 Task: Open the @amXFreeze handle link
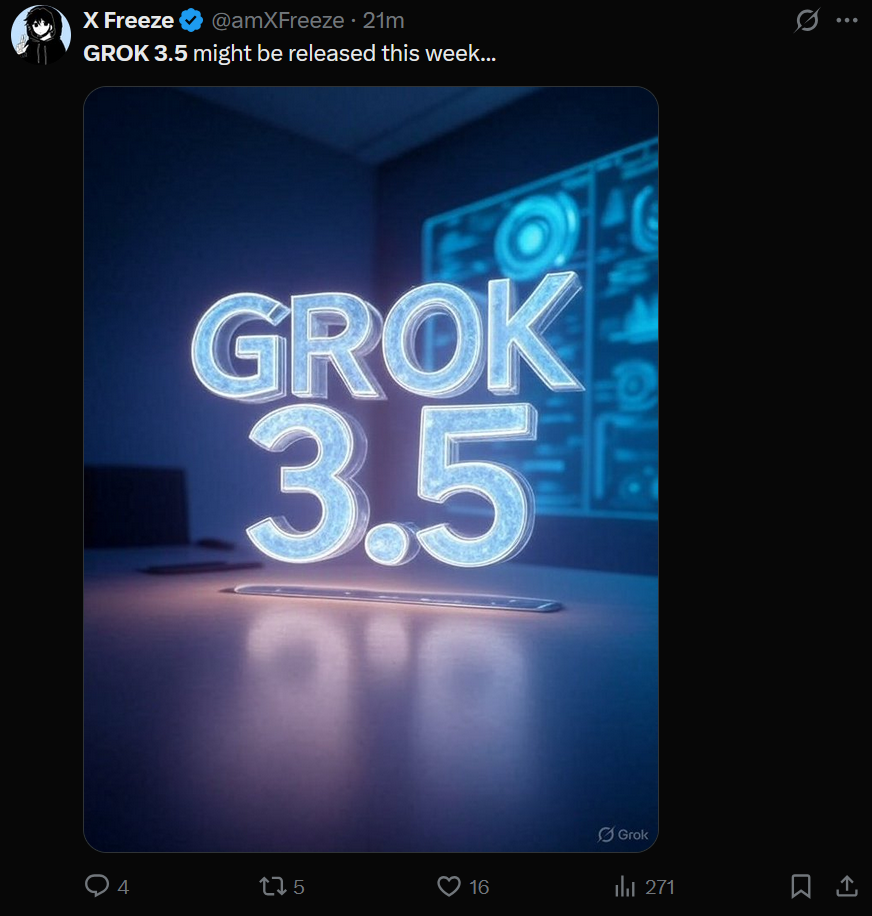point(277,21)
